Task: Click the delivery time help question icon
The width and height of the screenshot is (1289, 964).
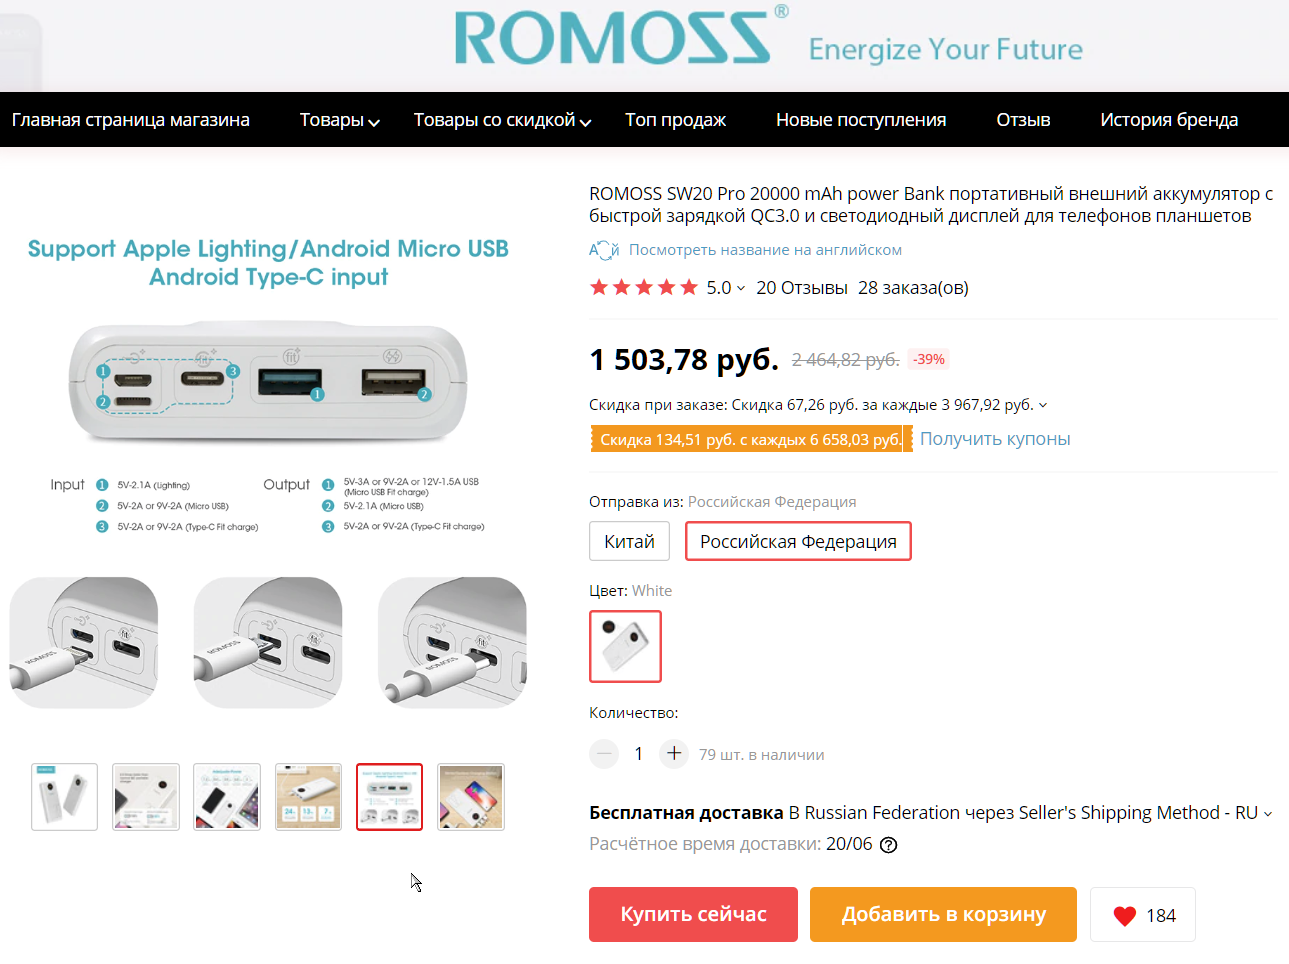Action: pyautogui.click(x=888, y=845)
